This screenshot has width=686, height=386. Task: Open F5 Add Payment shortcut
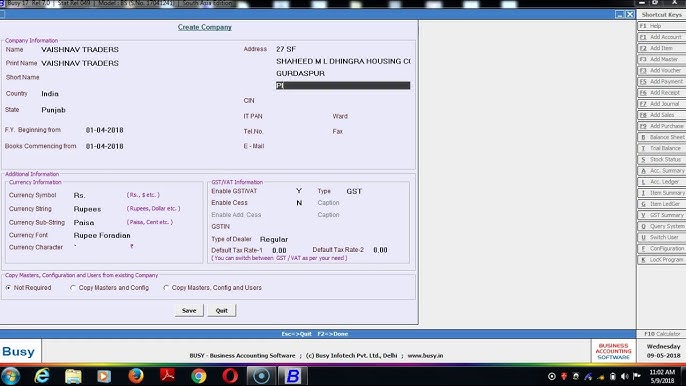coord(662,81)
